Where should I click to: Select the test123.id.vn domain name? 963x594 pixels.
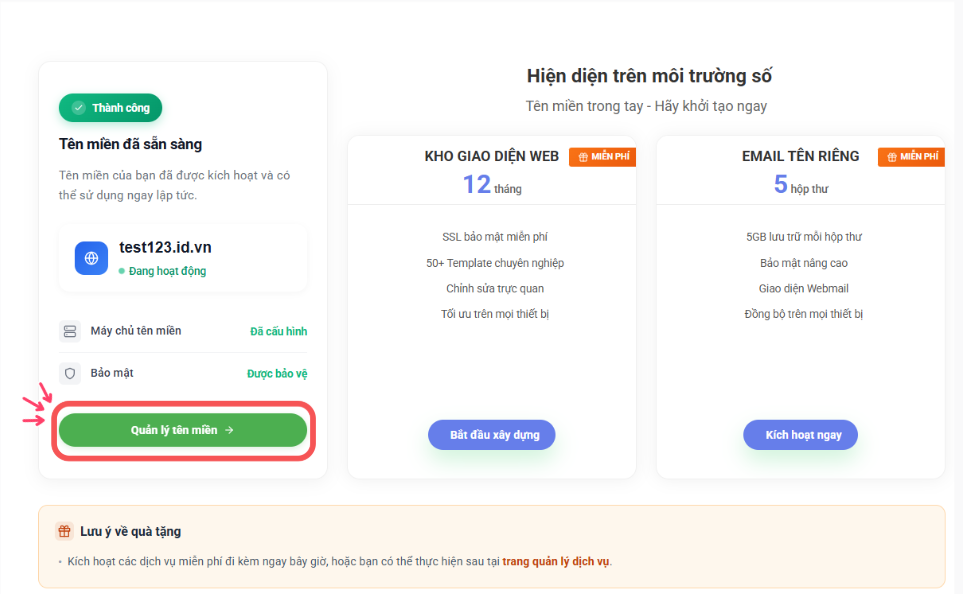click(165, 248)
